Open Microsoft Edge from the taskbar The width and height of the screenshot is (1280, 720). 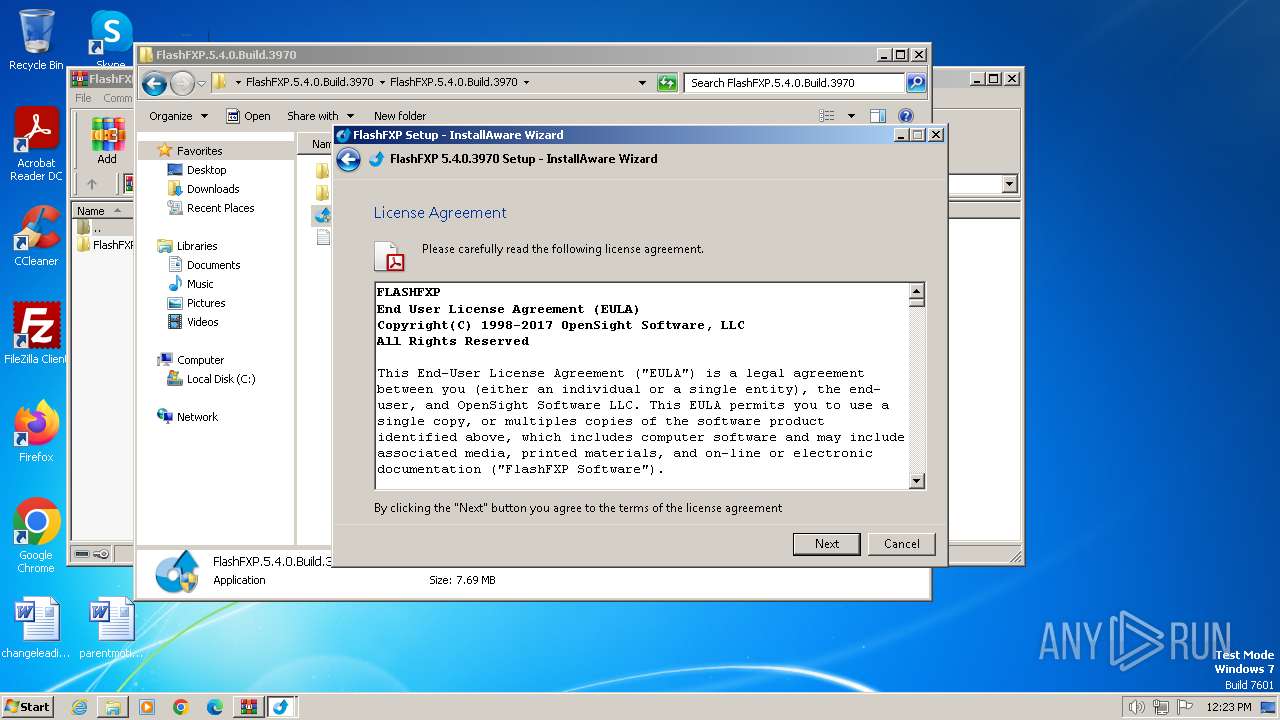(215, 707)
